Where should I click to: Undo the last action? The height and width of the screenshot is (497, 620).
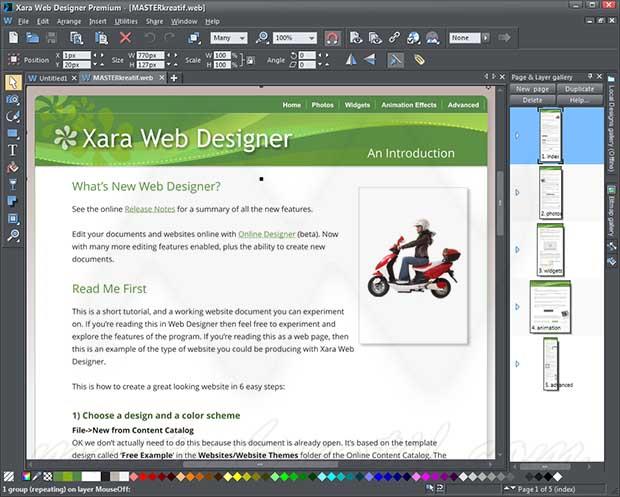(149, 38)
